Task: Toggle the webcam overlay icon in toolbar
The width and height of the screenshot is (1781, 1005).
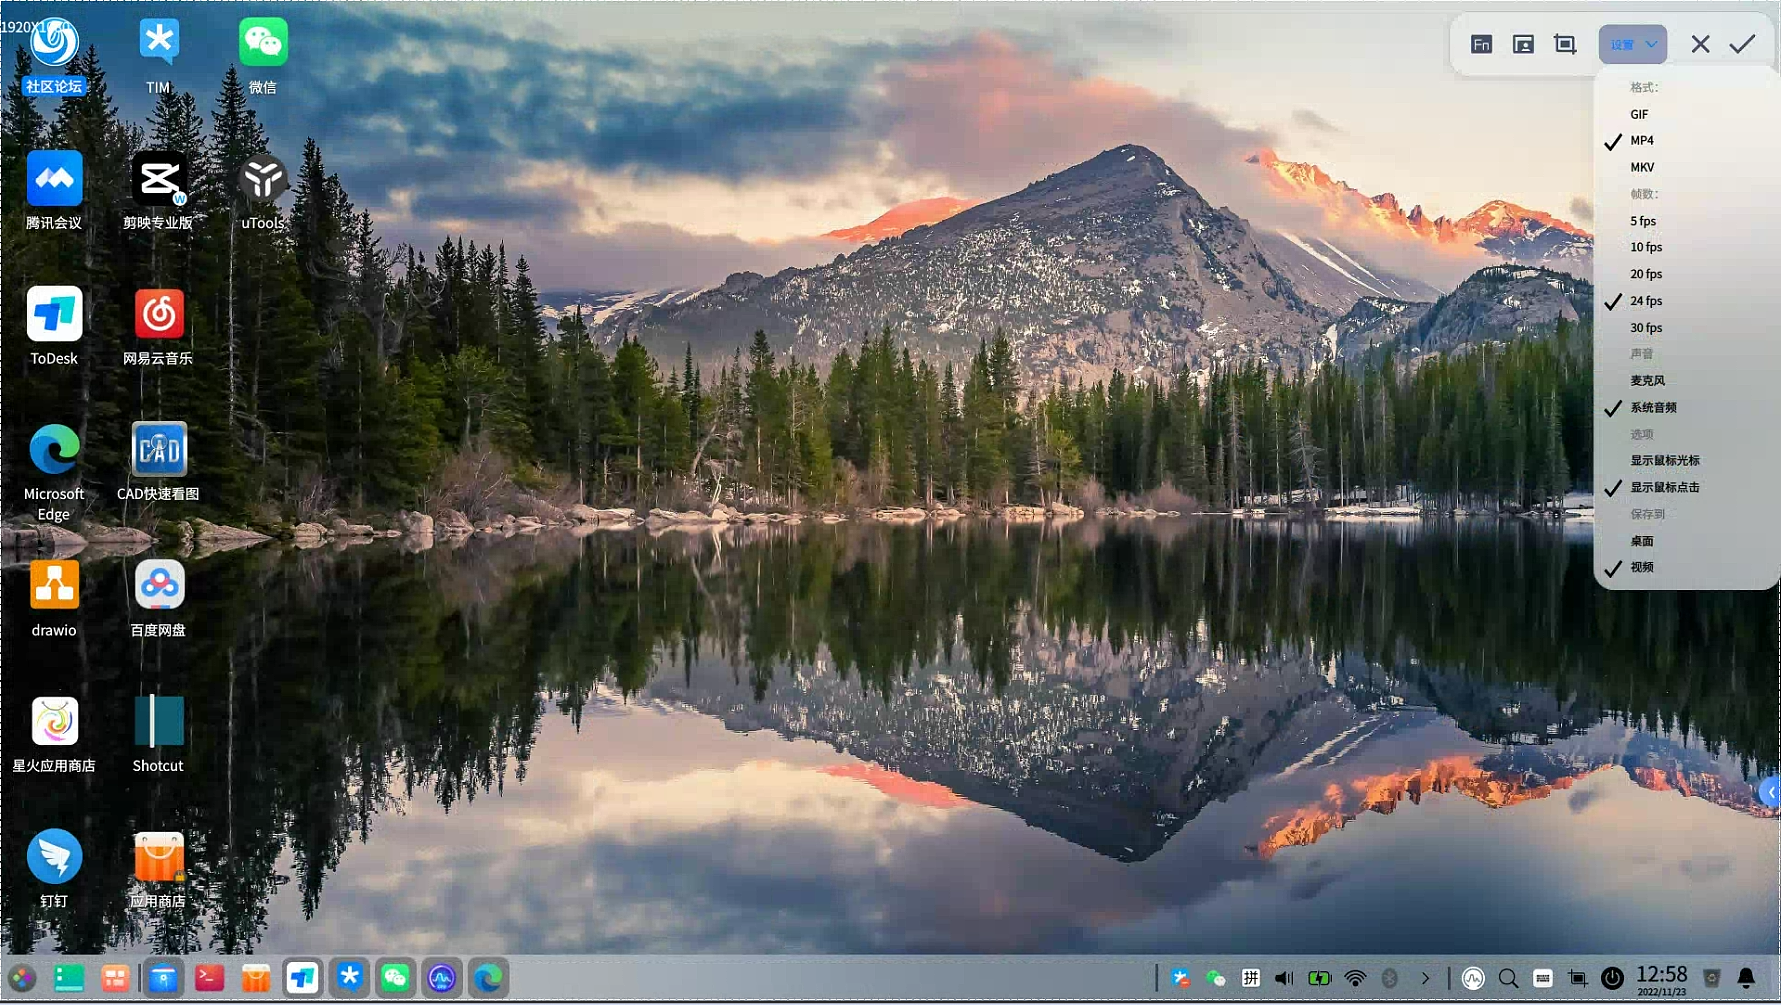Action: [1523, 44]
